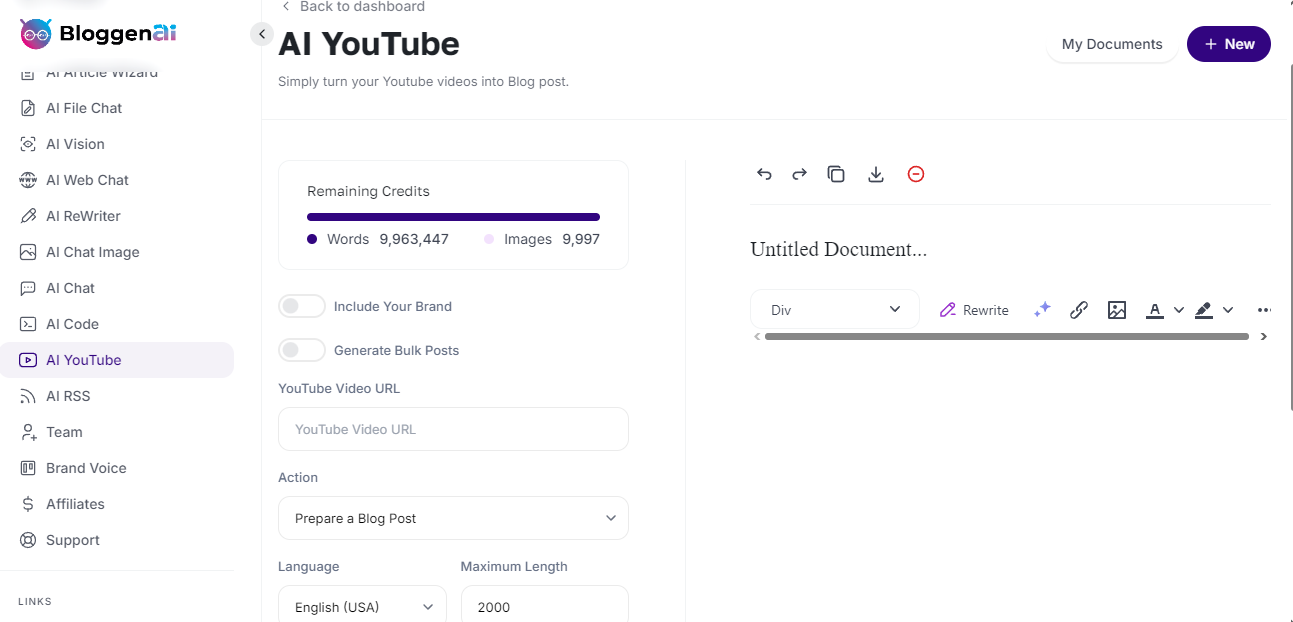
Task: Click the AI Chat speech bubble icon
Action: (x=28, y=288)
